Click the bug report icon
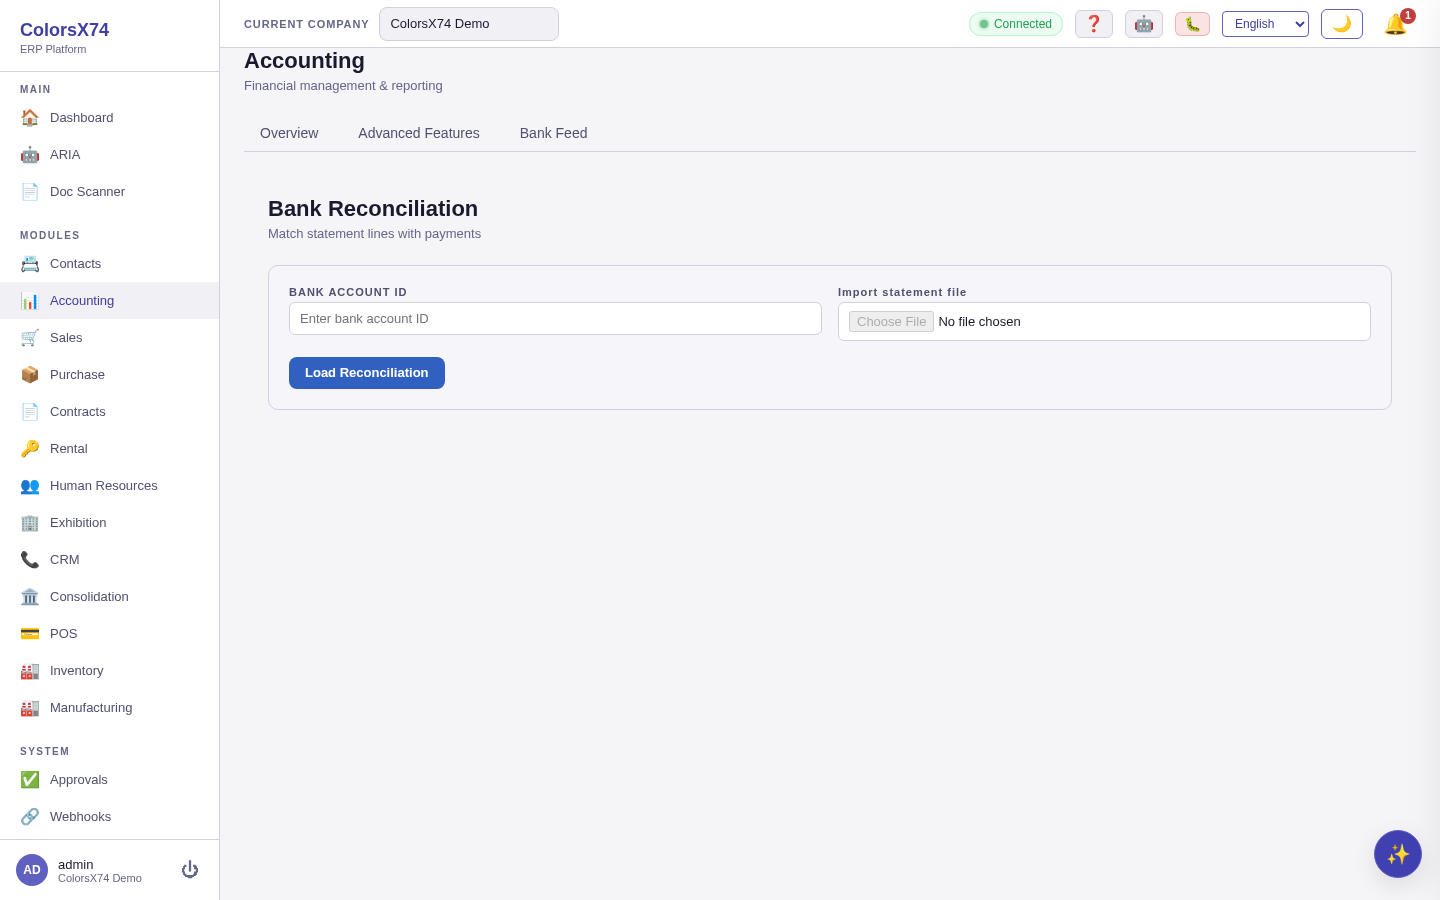1440x900 pixels. (1192, 24)
